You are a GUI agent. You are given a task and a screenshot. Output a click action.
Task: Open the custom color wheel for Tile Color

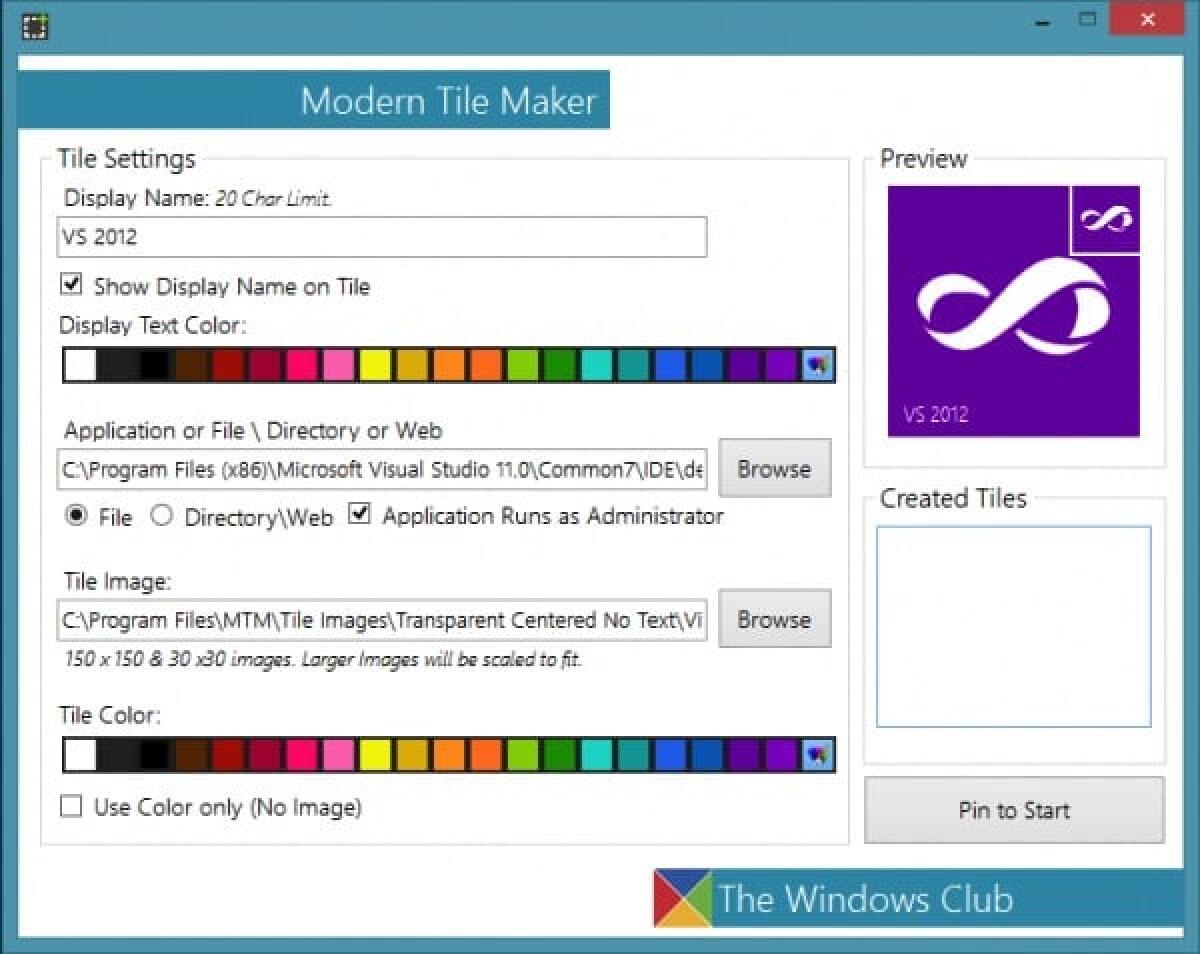coord(817,755)
